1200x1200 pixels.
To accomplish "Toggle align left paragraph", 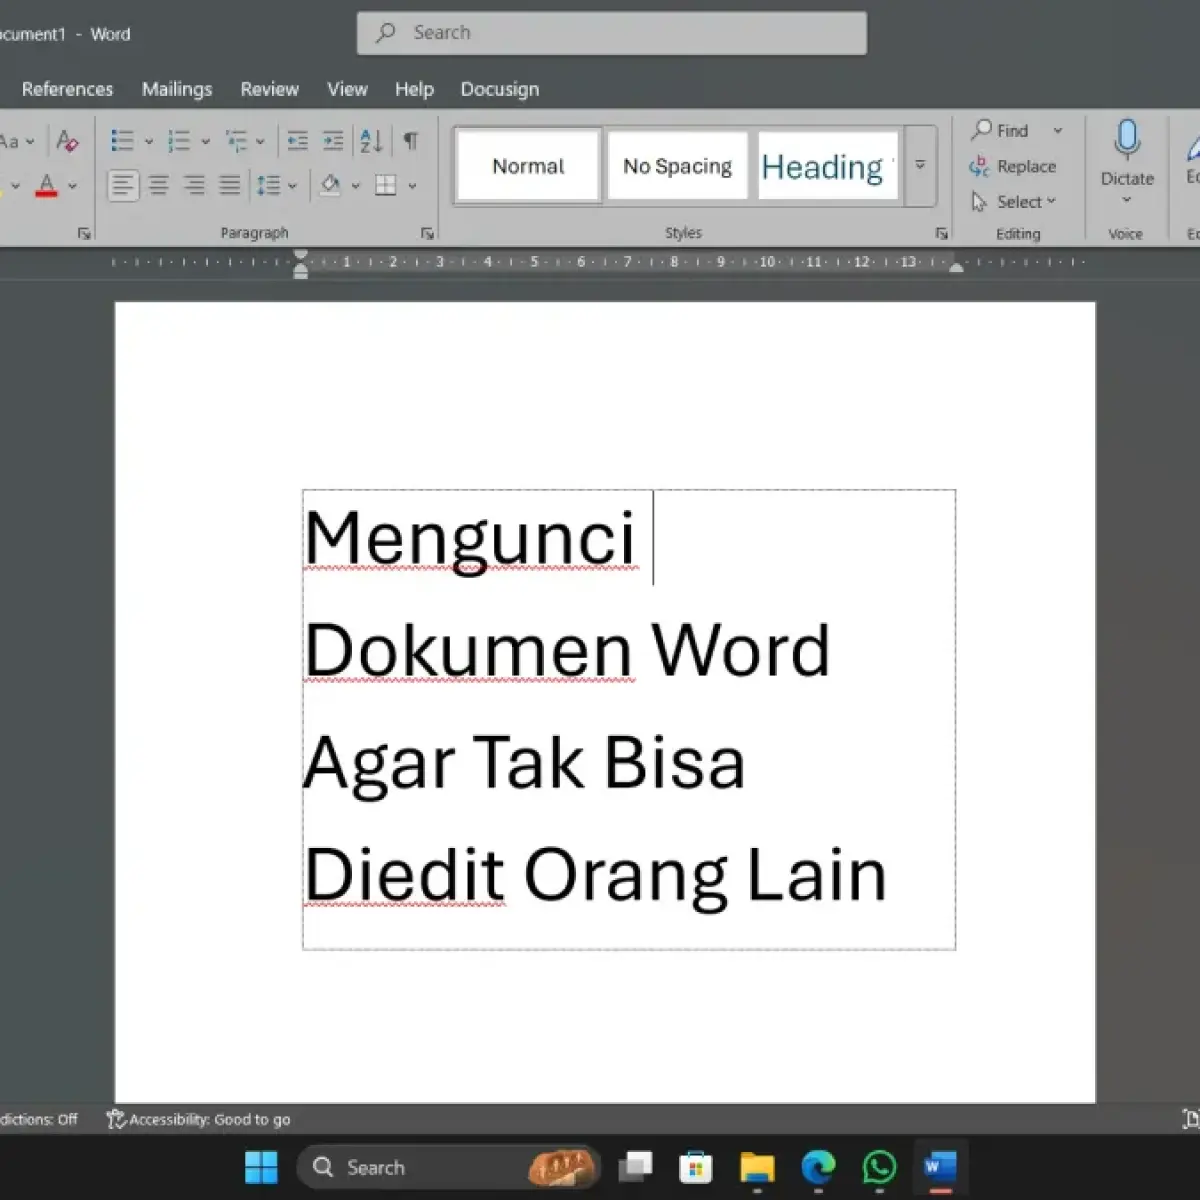I will [x=123, y=185].
